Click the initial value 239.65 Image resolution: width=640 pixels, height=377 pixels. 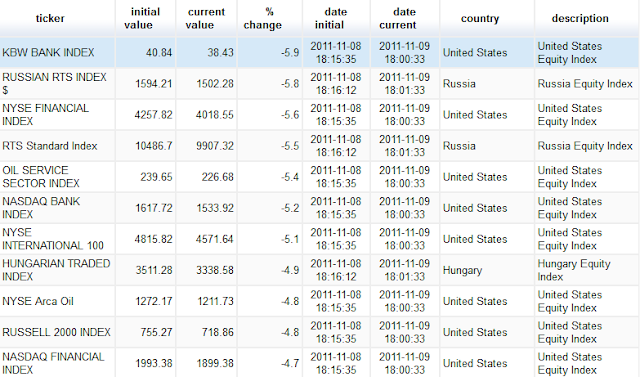click(156, 177)
